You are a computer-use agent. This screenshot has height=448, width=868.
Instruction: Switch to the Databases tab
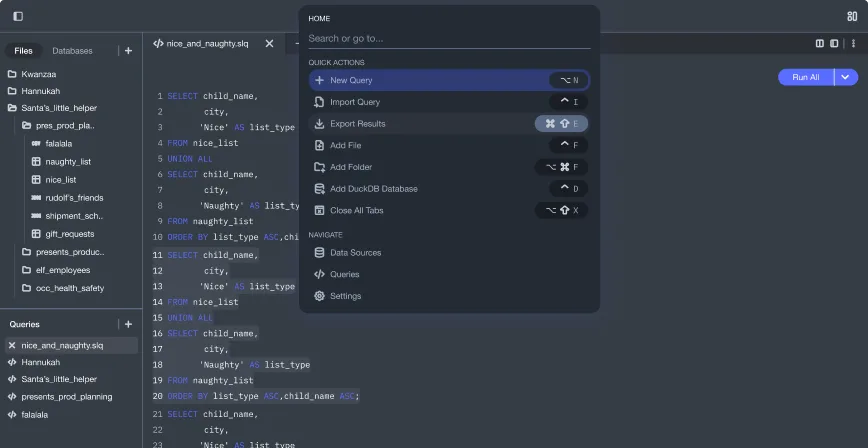73,50
